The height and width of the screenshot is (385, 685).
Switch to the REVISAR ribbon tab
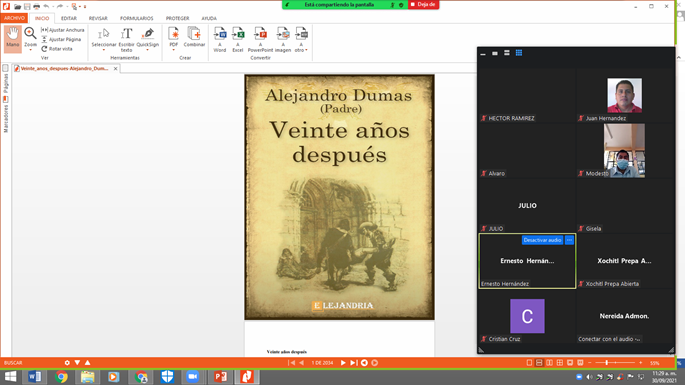[98, 18]
